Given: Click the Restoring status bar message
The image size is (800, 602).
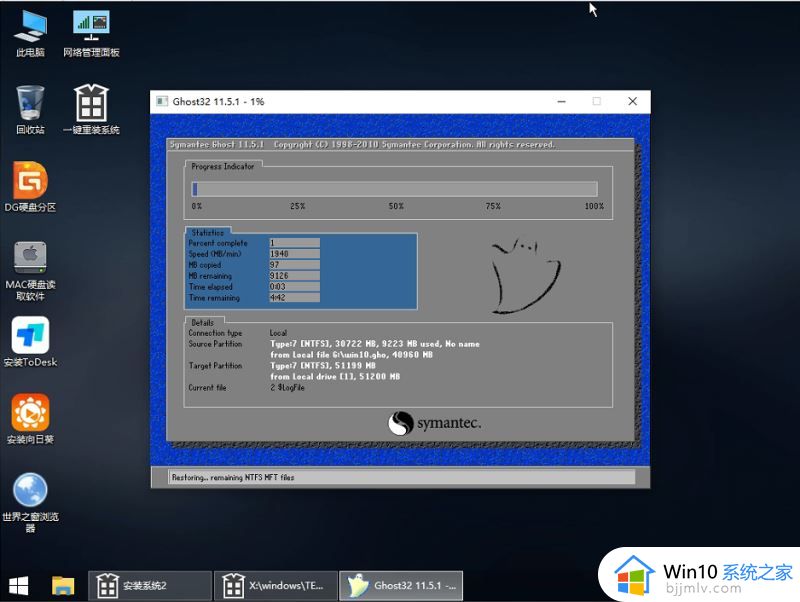Looking at the screenshot, I should (233, 478).
